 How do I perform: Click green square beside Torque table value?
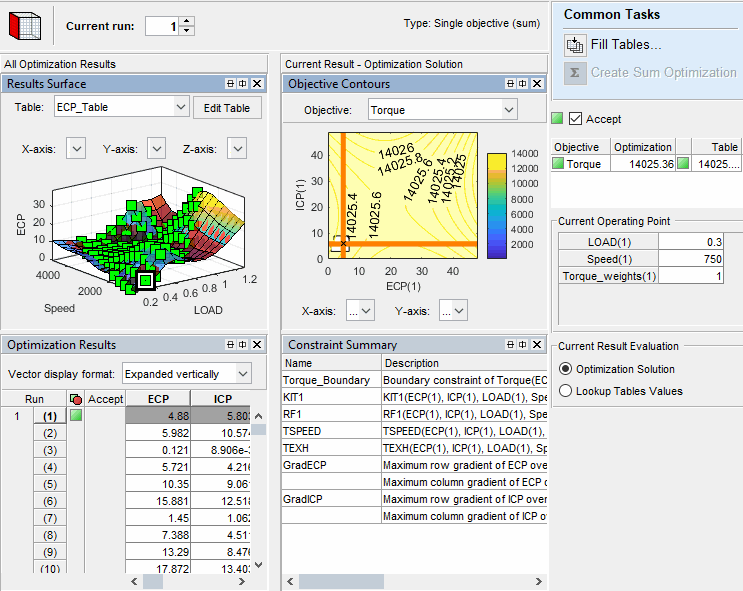pyautogui.click(x=683, y=164)
